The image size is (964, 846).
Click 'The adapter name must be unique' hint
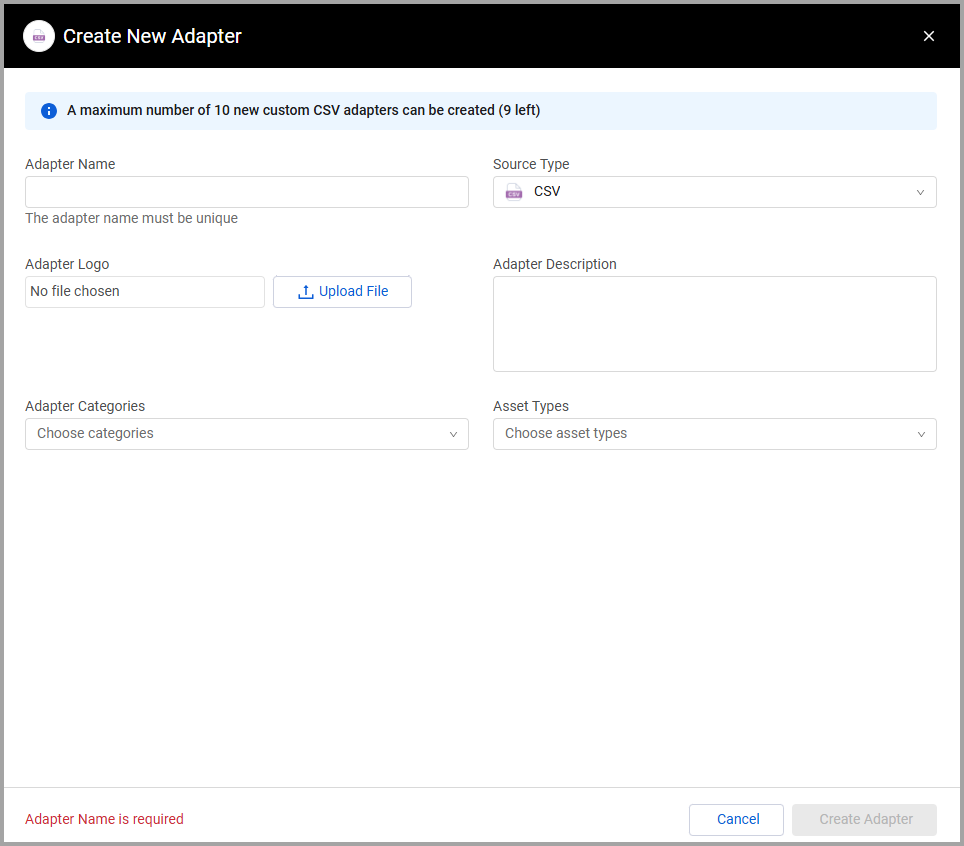tap(132, 218)
